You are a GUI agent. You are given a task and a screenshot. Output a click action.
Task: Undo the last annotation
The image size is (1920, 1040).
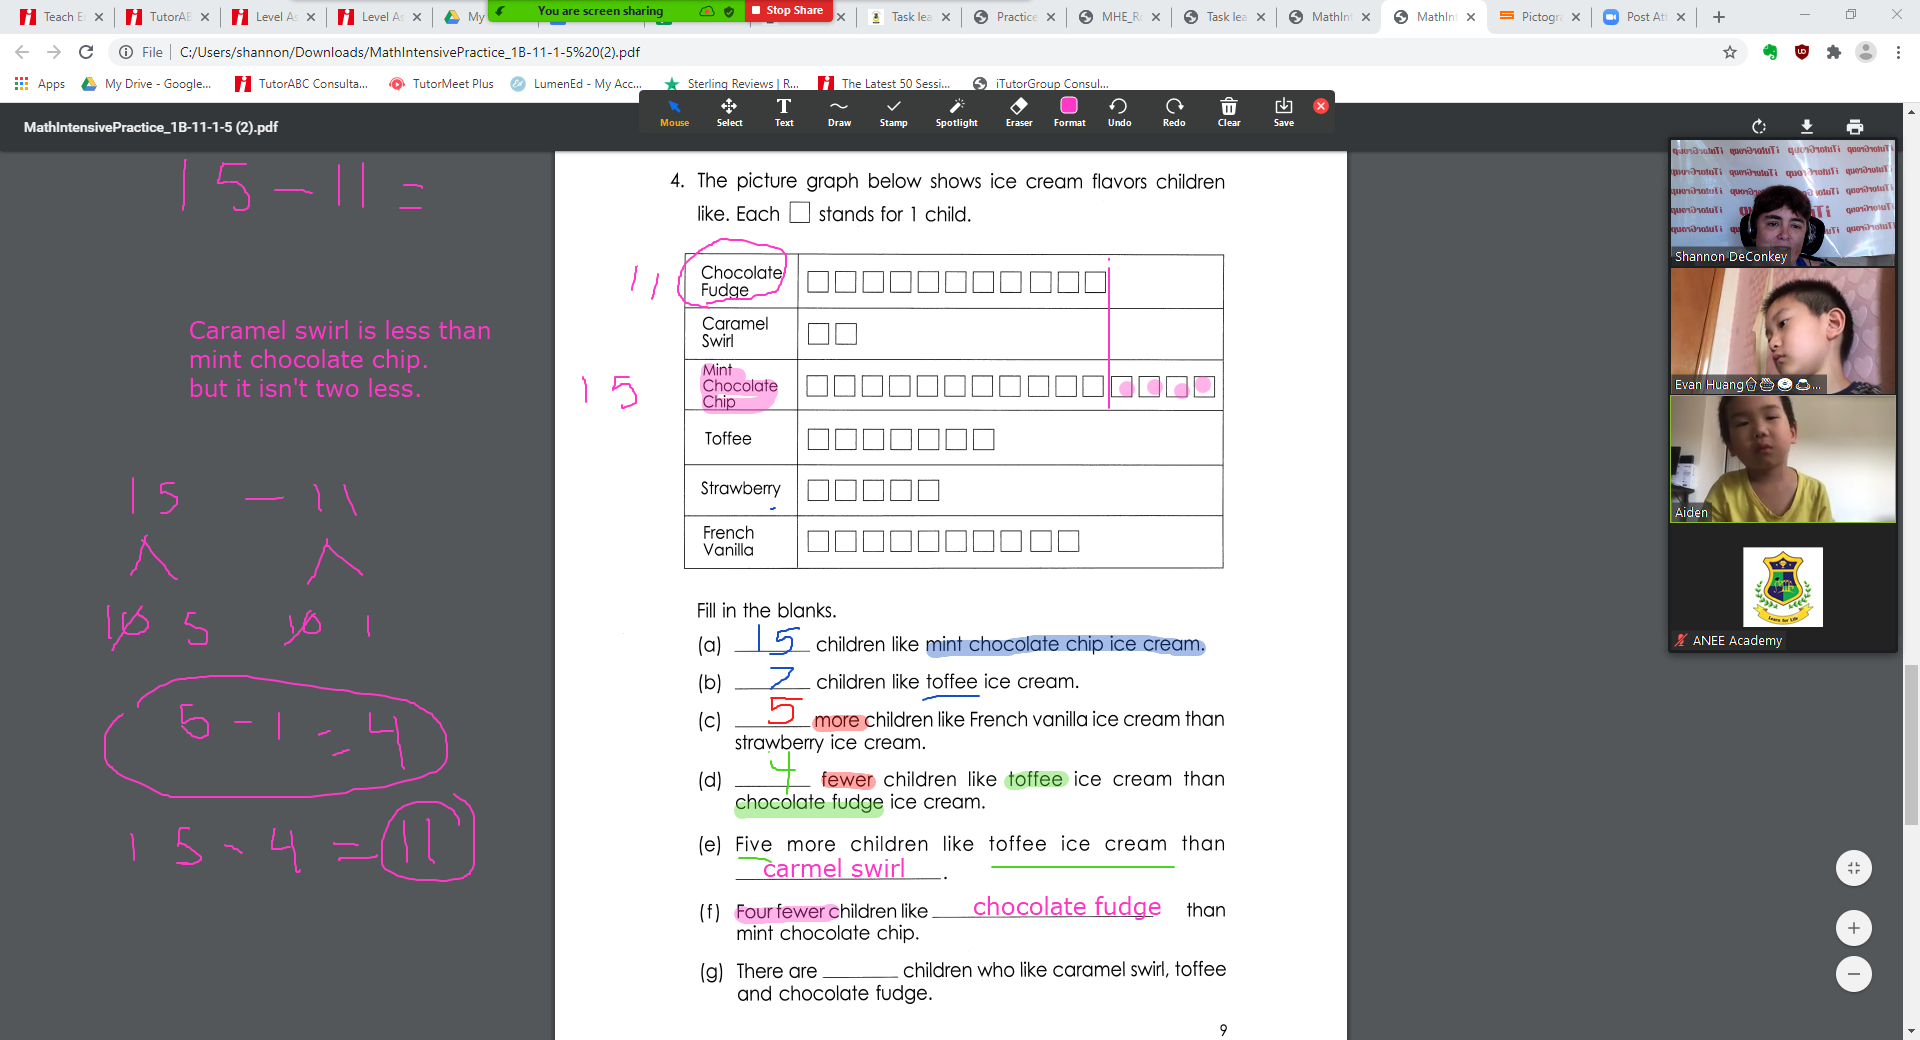click(x=1119, y=112)
